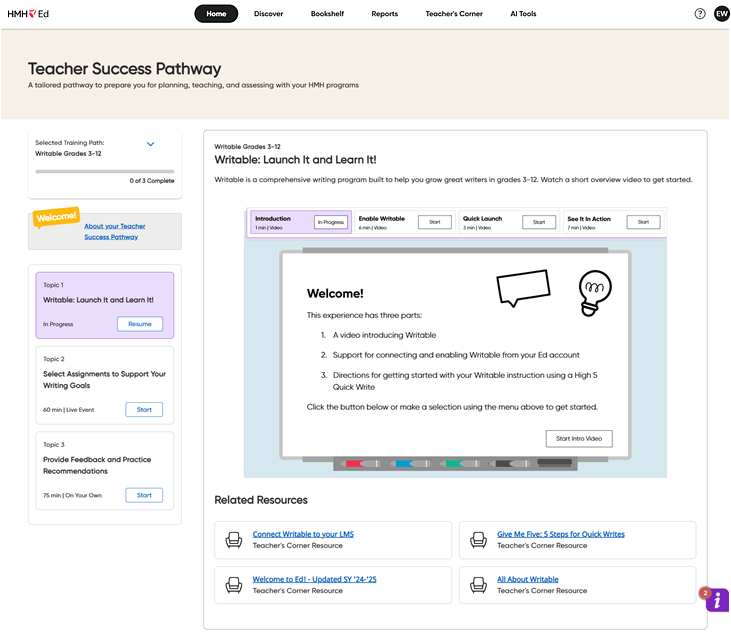Open Teacher's Corner in navigation
Screen dimensions: 731x640
(454, 14)
